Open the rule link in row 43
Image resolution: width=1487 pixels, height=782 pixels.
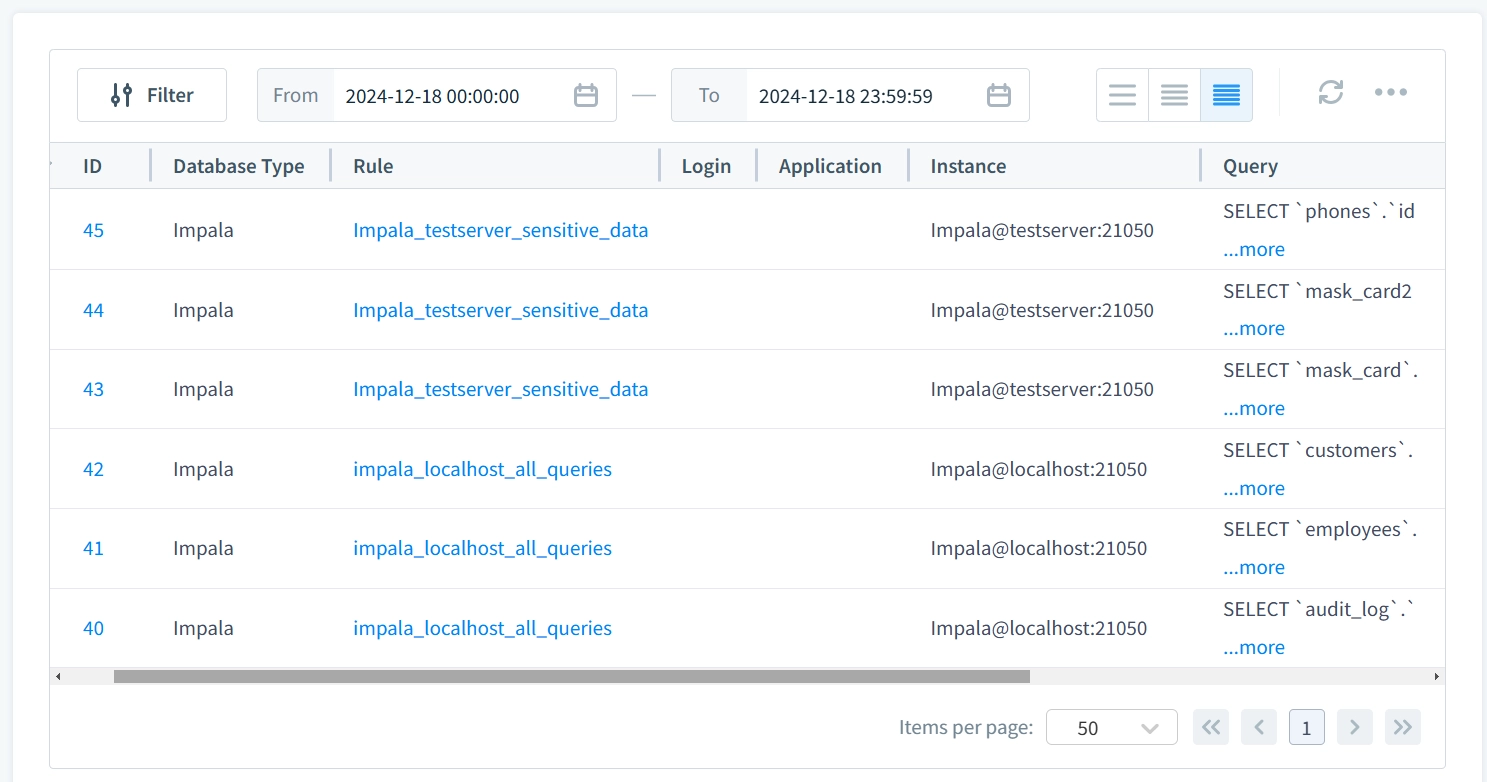[x=501, y=389]
